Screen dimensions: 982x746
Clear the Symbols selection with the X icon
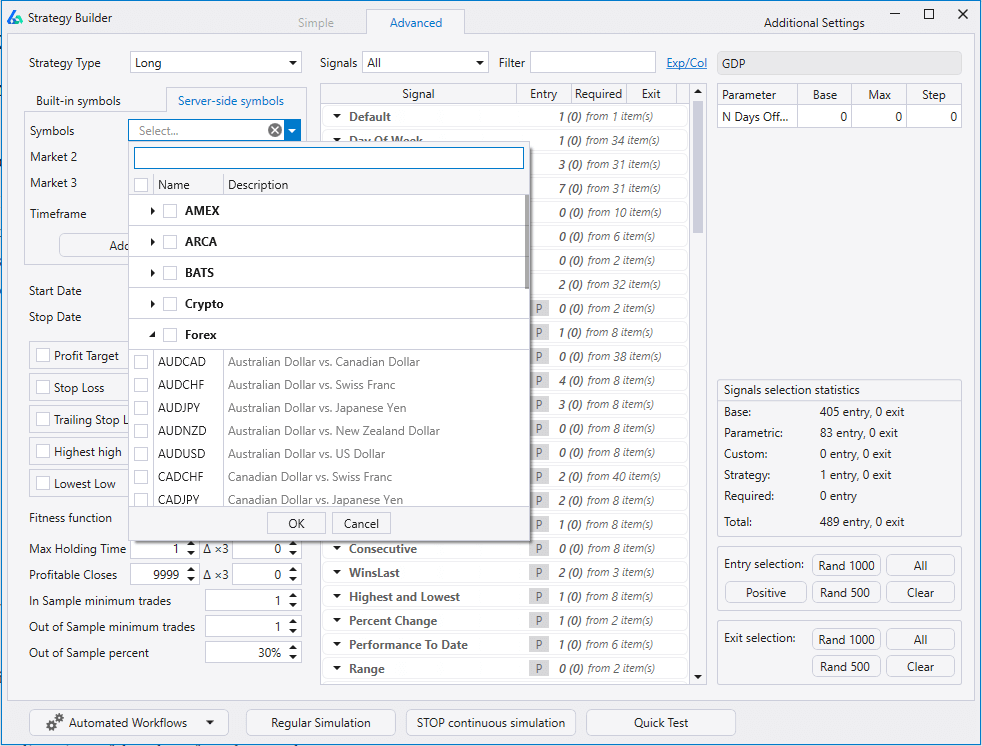coord(275,130)
